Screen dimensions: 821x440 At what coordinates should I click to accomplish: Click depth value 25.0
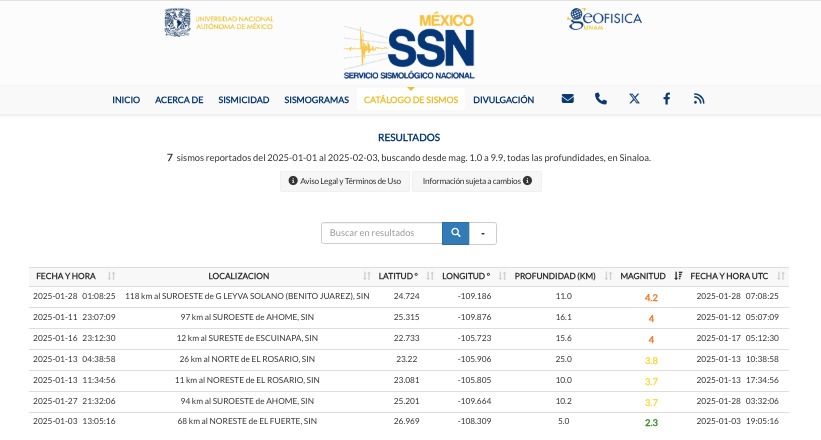pyautogui.click(x=563, y=359)
